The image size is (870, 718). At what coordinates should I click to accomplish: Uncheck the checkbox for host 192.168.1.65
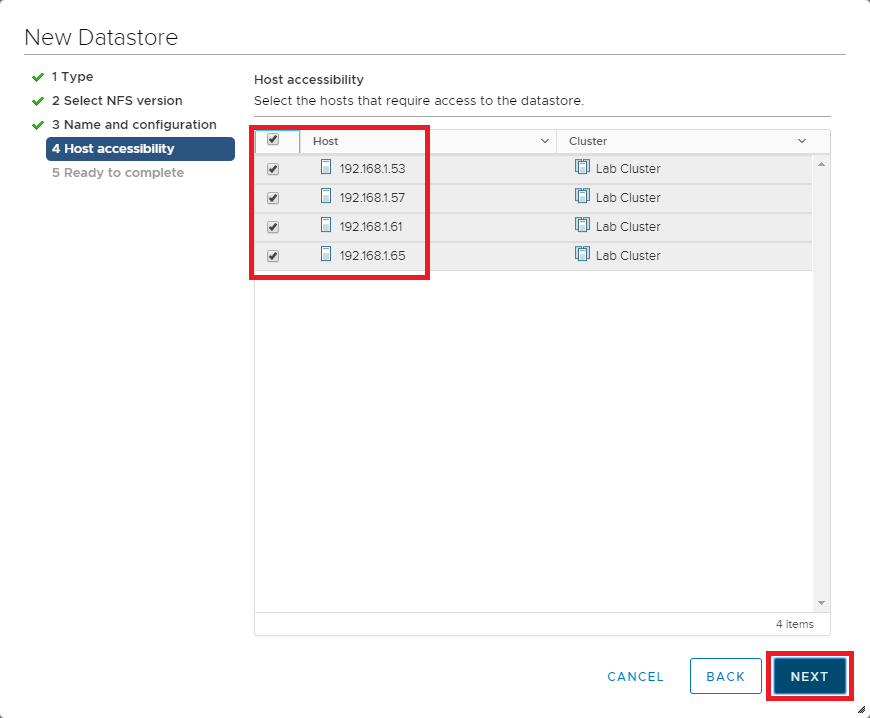tap(273, 256)
